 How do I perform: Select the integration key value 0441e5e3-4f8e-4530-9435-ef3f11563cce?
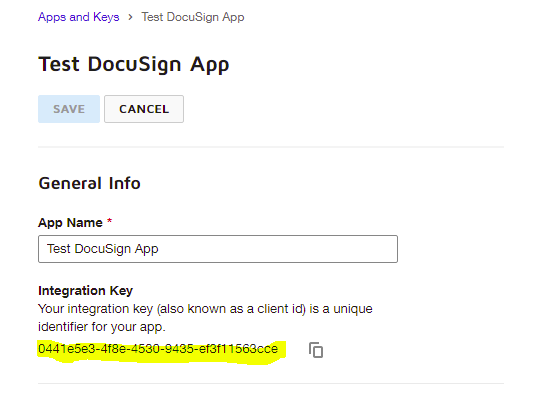pos(158,349)
